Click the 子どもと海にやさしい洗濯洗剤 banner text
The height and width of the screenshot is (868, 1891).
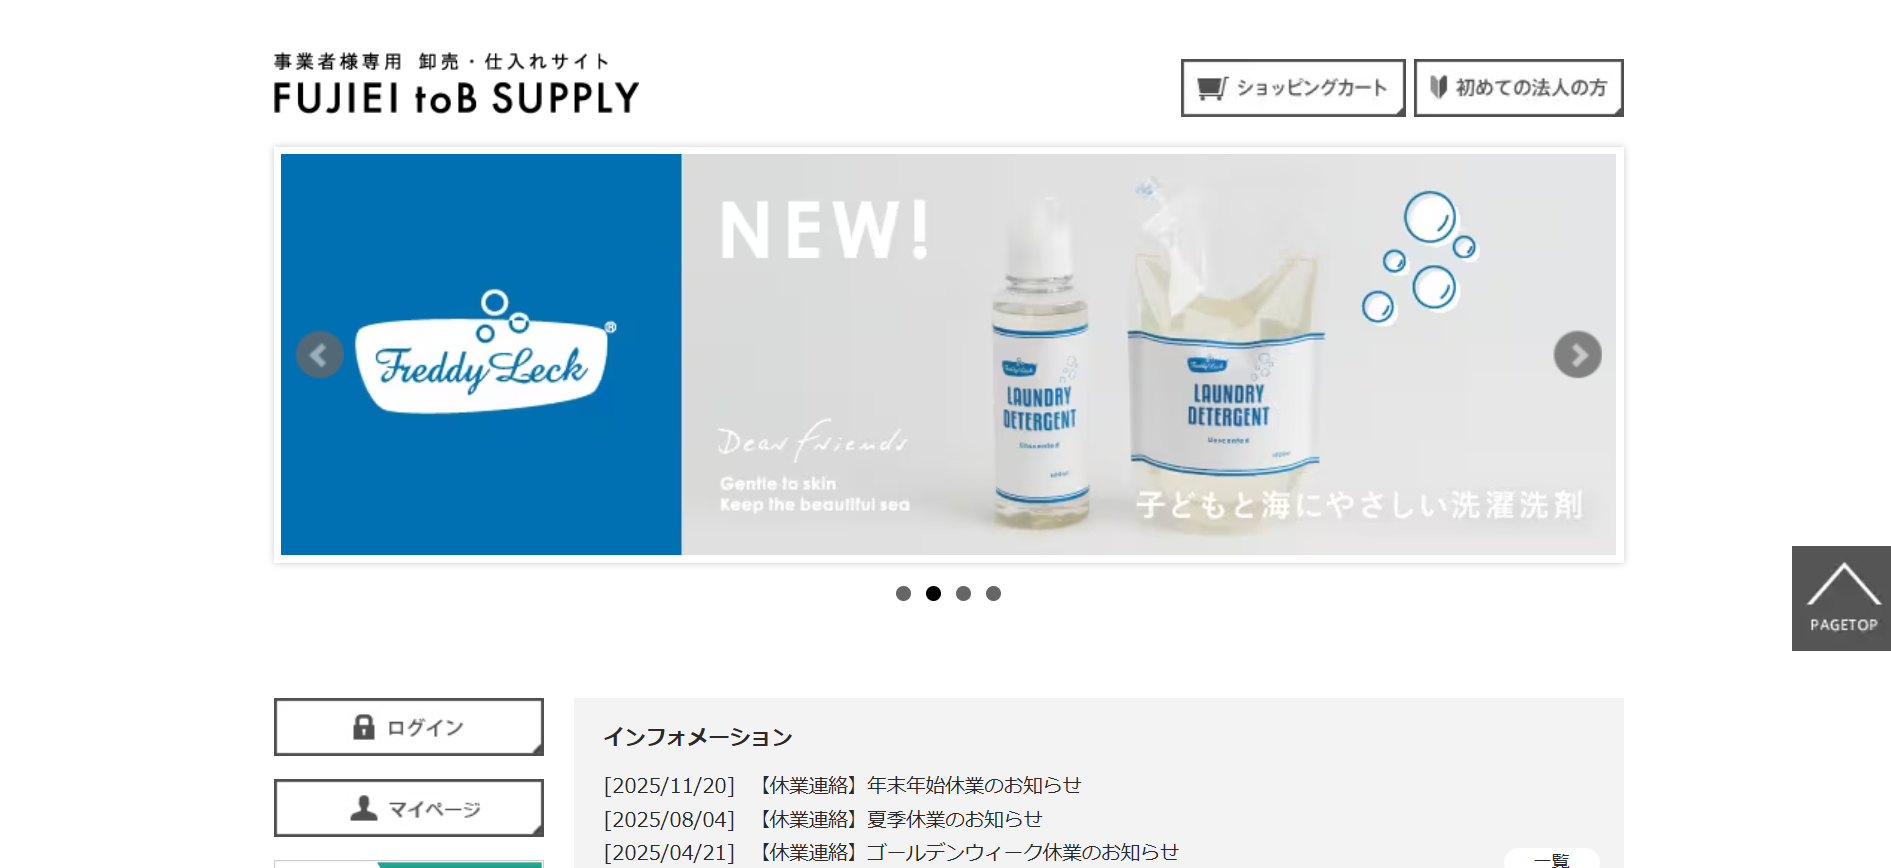click(x=1360, y=505)
